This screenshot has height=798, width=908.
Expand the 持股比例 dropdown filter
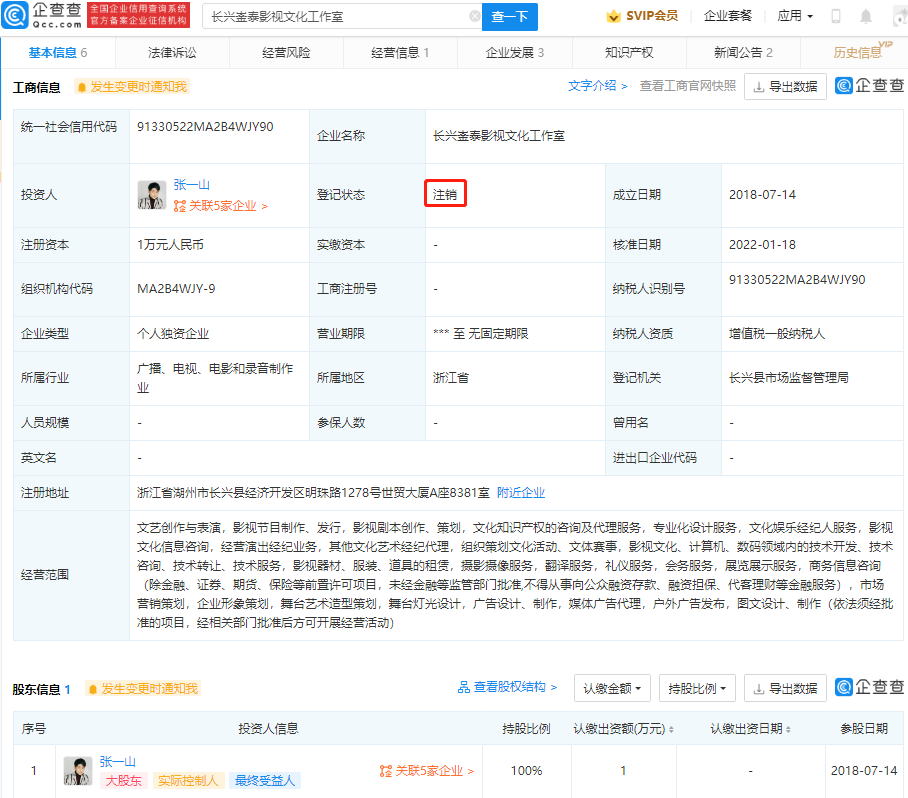701,688
